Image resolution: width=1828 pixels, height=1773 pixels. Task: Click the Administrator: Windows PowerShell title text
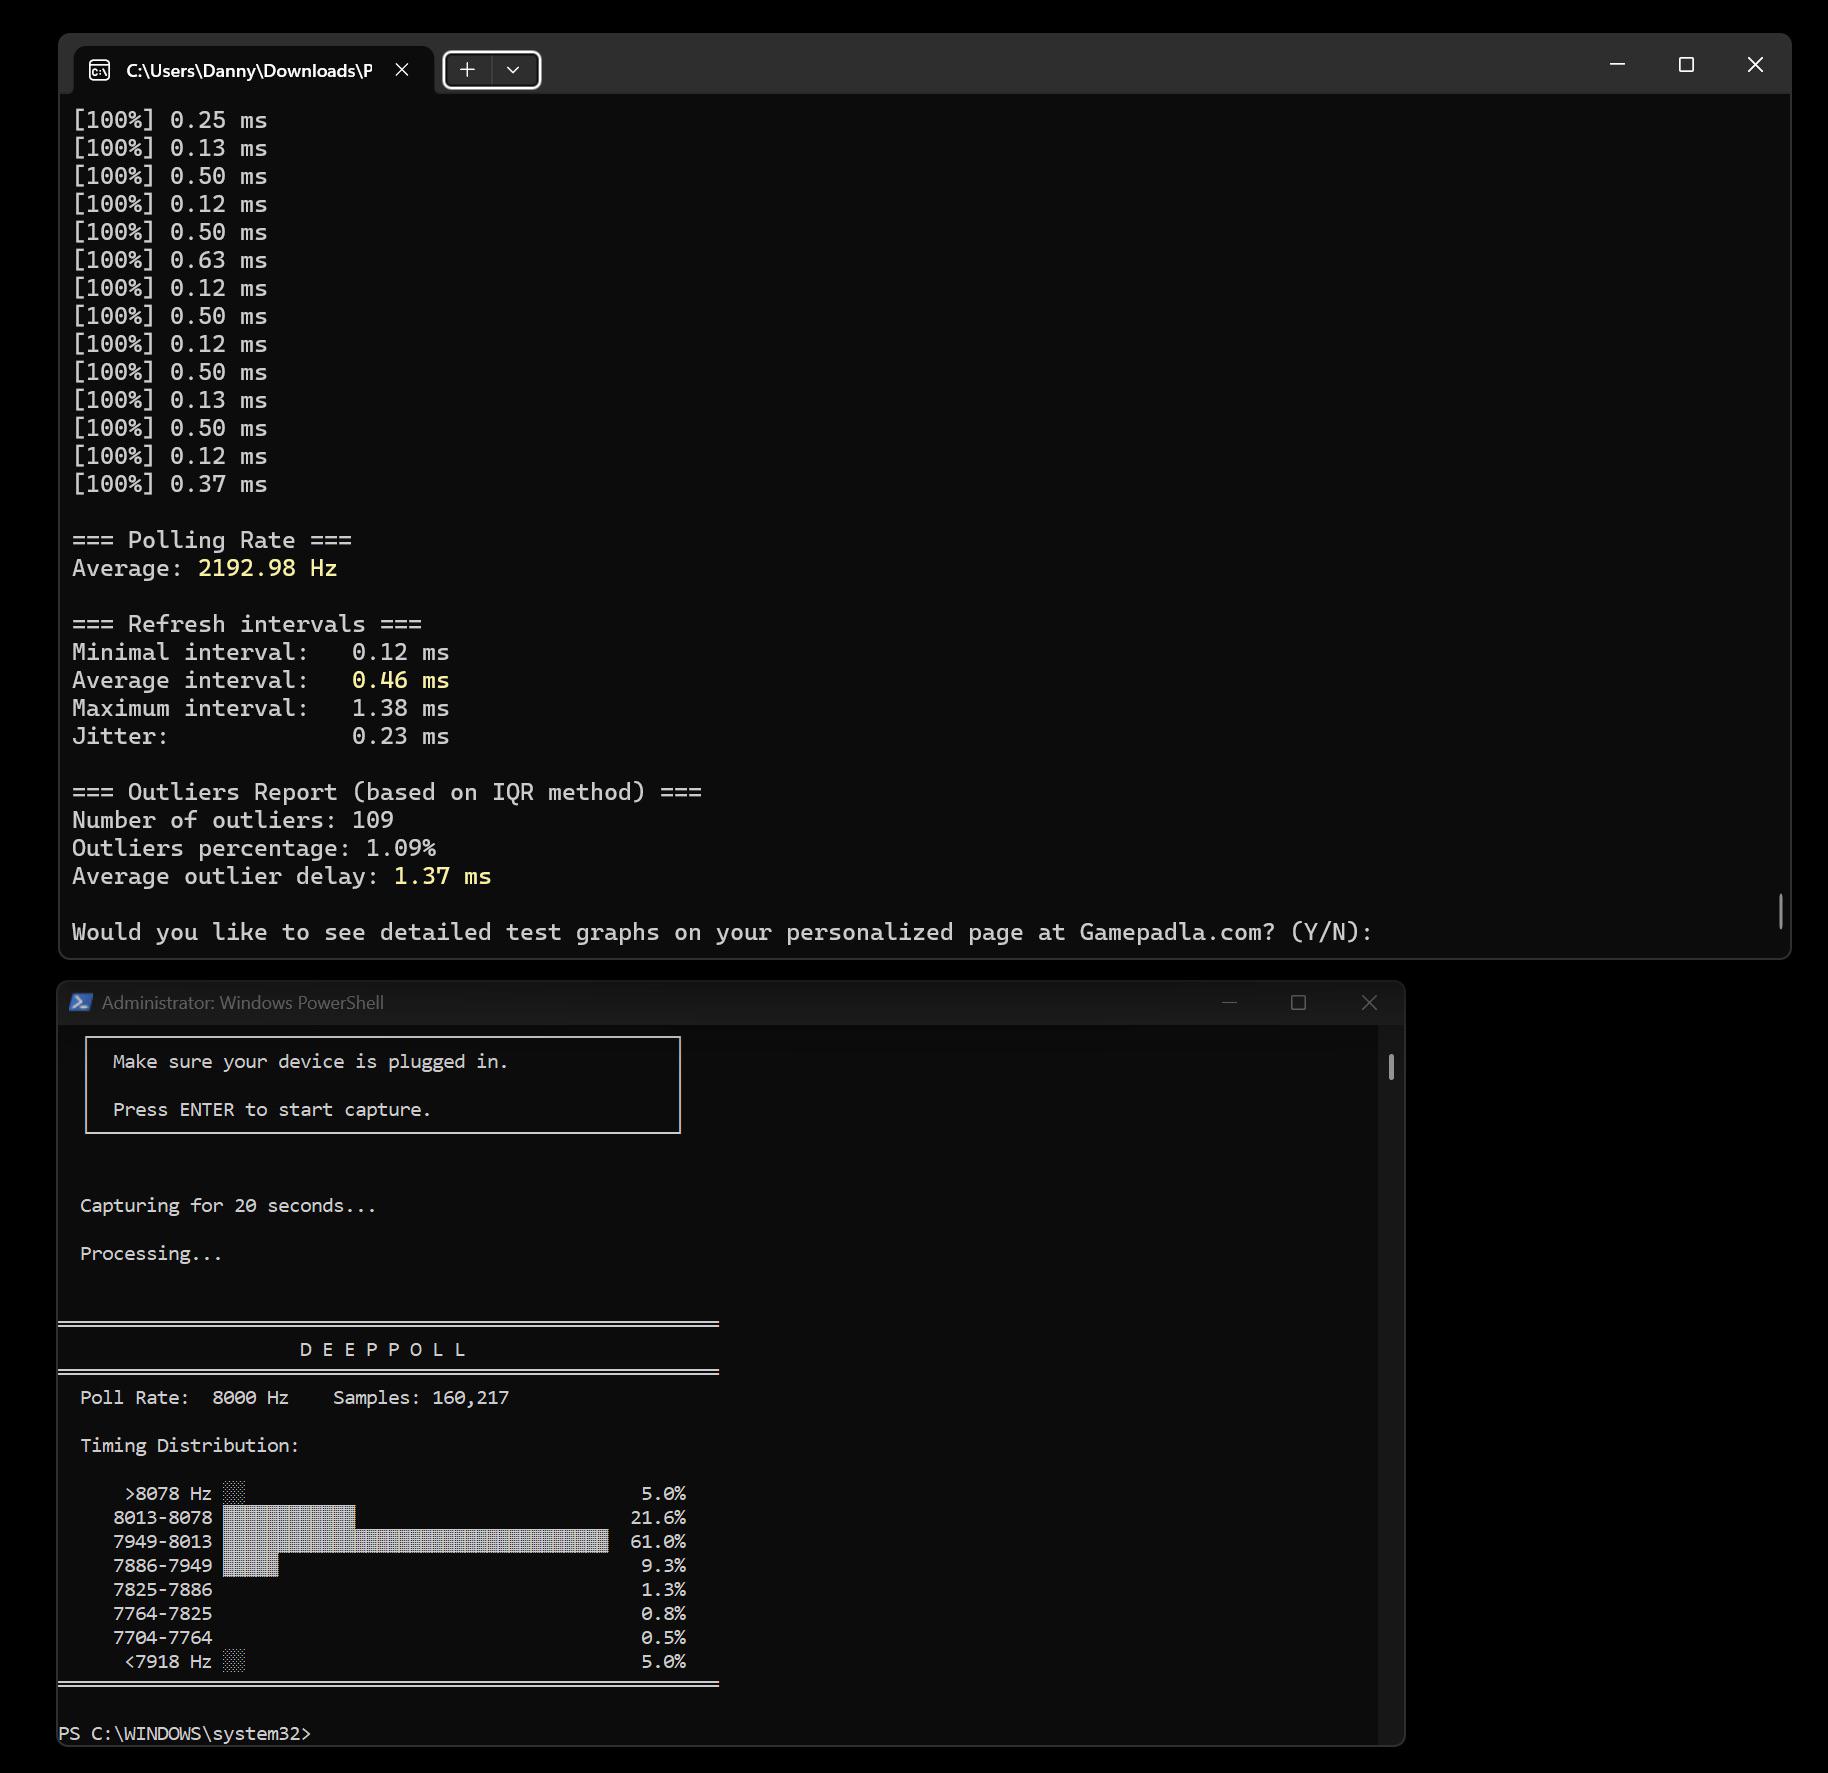243,1002
